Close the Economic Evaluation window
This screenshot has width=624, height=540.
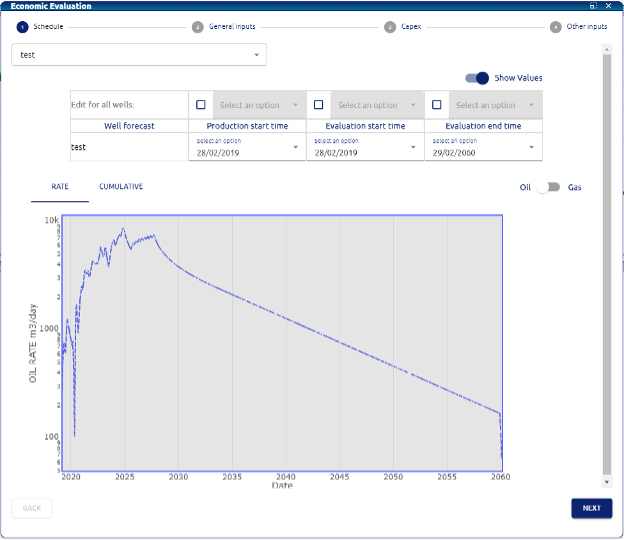click(606, 6)
